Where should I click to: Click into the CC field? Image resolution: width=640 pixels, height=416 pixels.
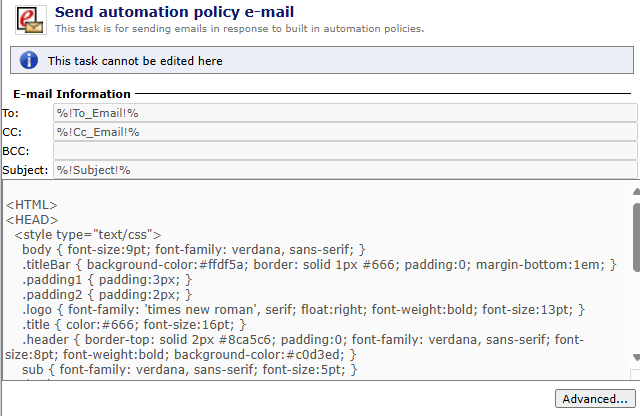tap(344, 132)
